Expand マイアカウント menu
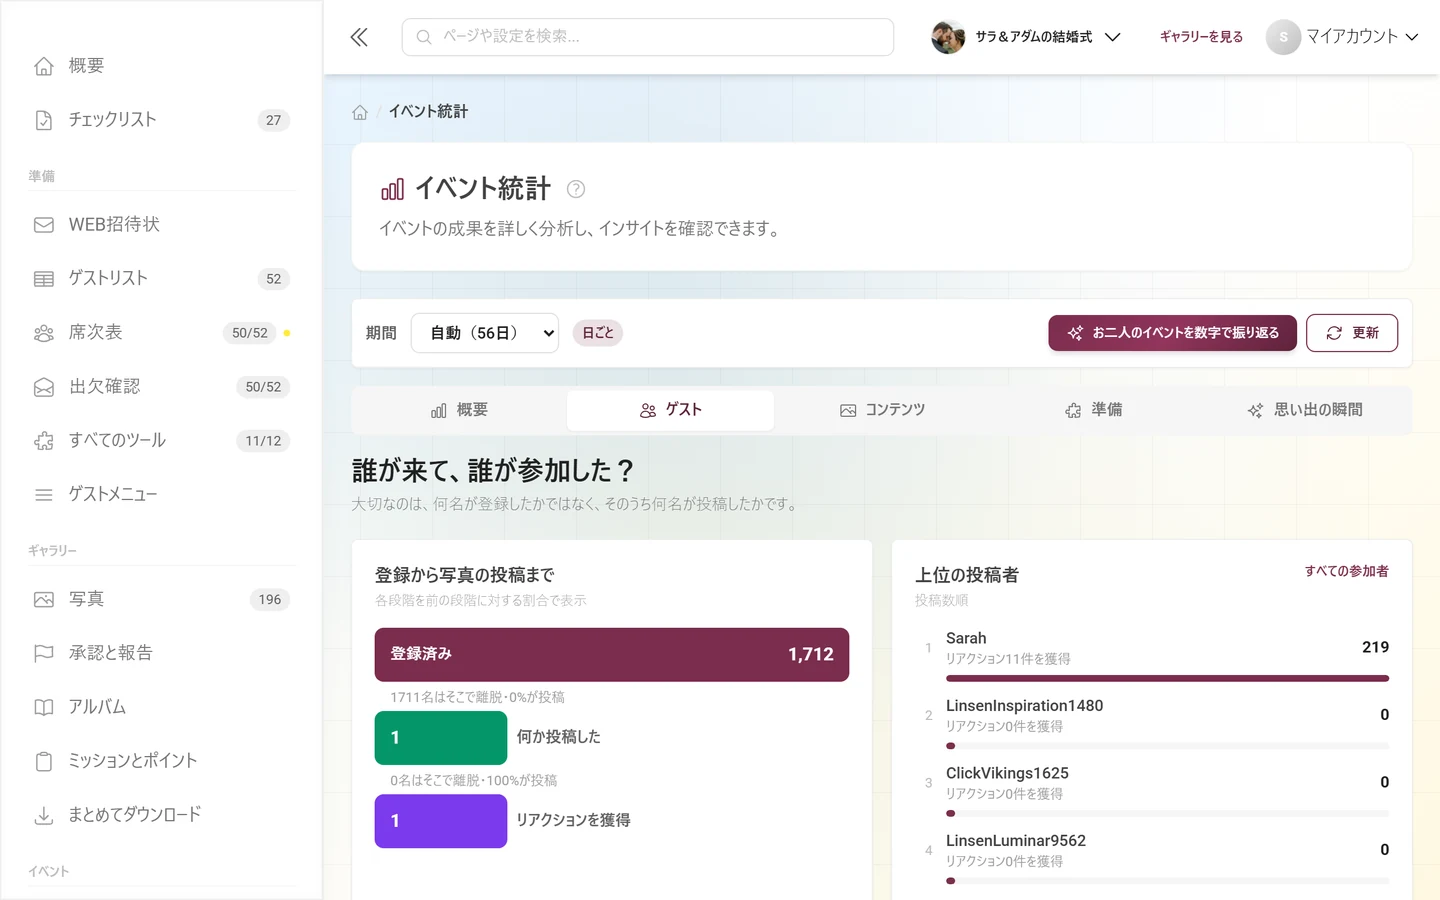This screenshot has height=900, width=1440. click(x=1343, y=37)
